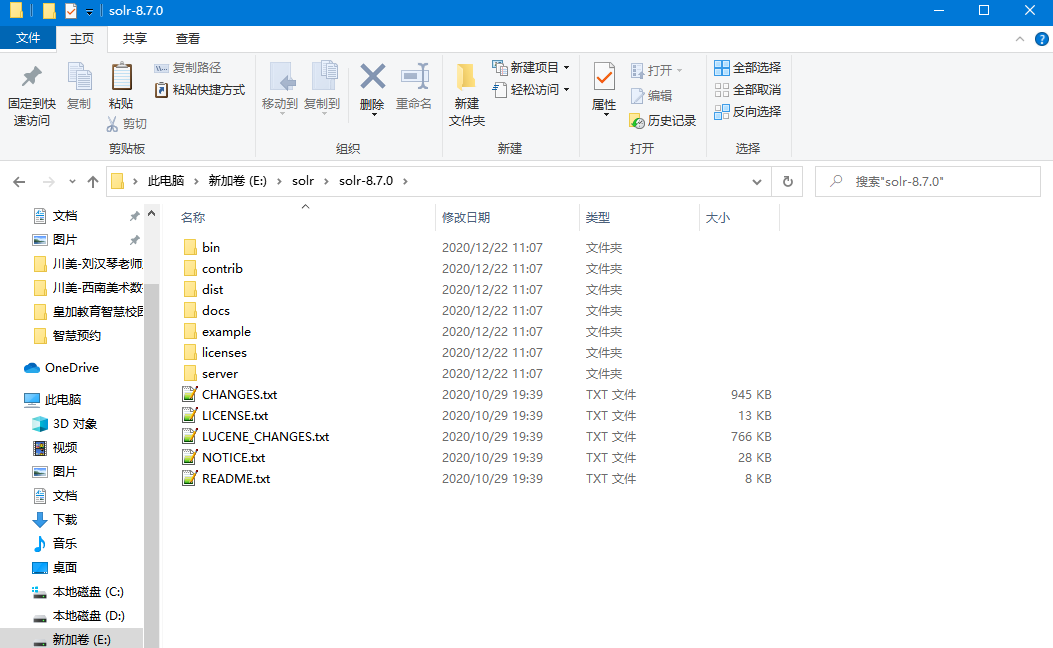Click the Rename icon
Screen dimensions: 1053x648
click(414, 86)
